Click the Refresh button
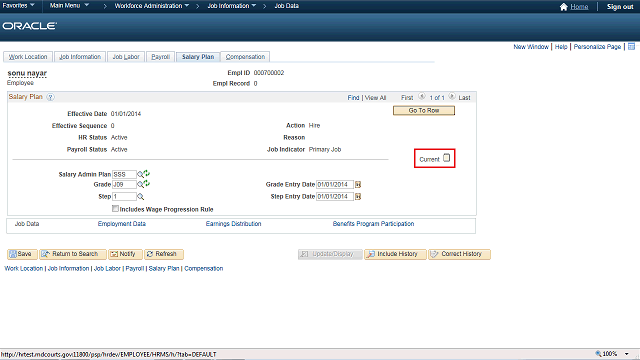This screenshot has width=640, height=360. tap(164, 254)
